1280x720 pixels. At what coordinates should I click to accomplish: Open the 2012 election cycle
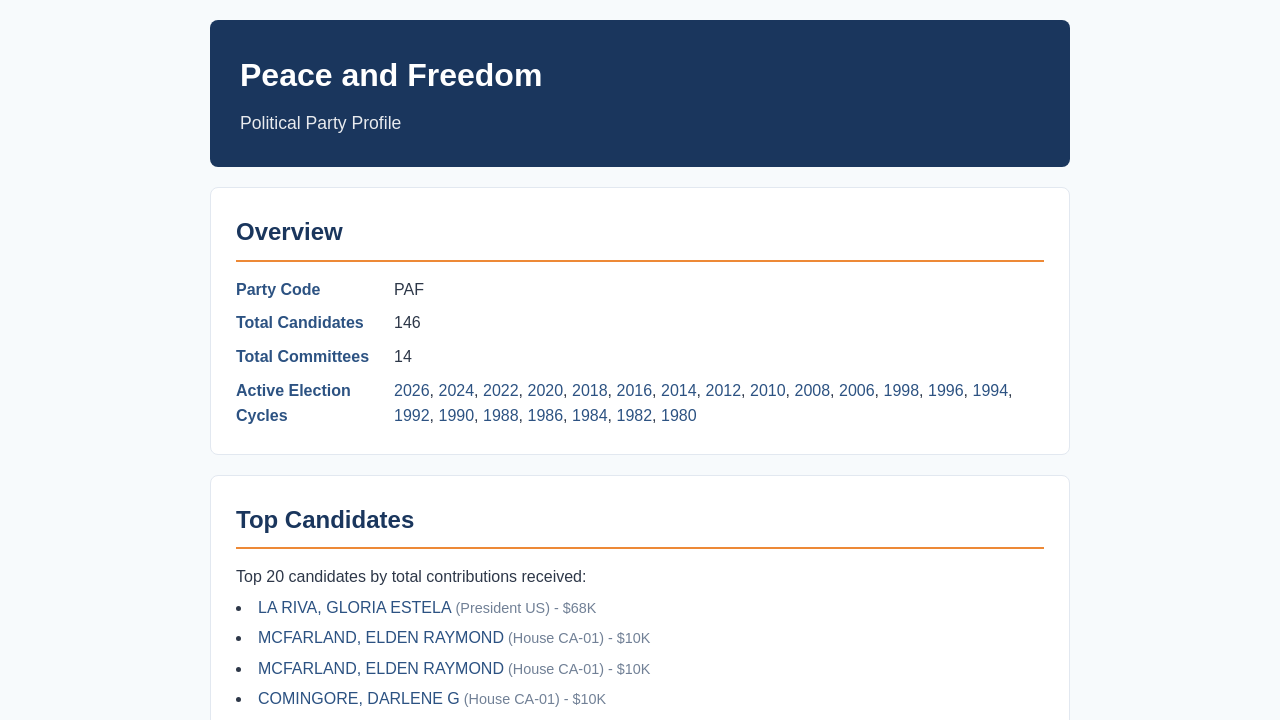[723, 391]
